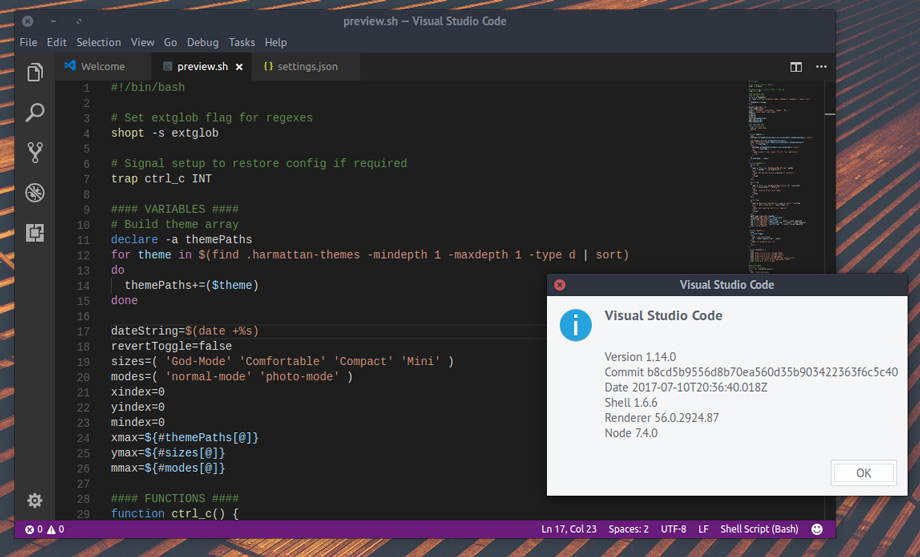This screenshot has width=920, height=557.
Task: Open the Go menu
Action: point(170,42)
